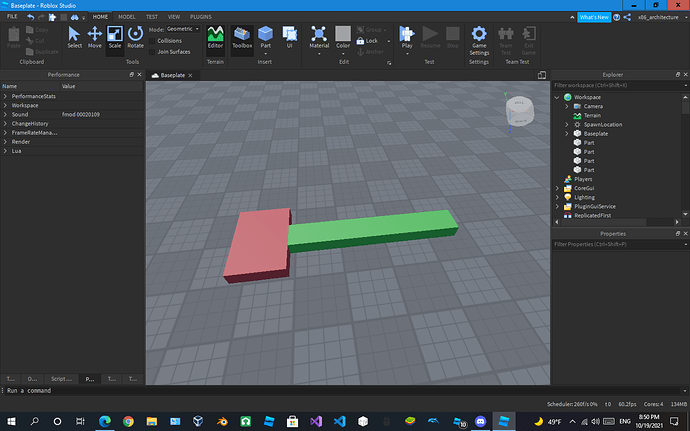Select Terrain in the Explorer tree
Screen dimensions: 690x431
(x=592, y=116)
